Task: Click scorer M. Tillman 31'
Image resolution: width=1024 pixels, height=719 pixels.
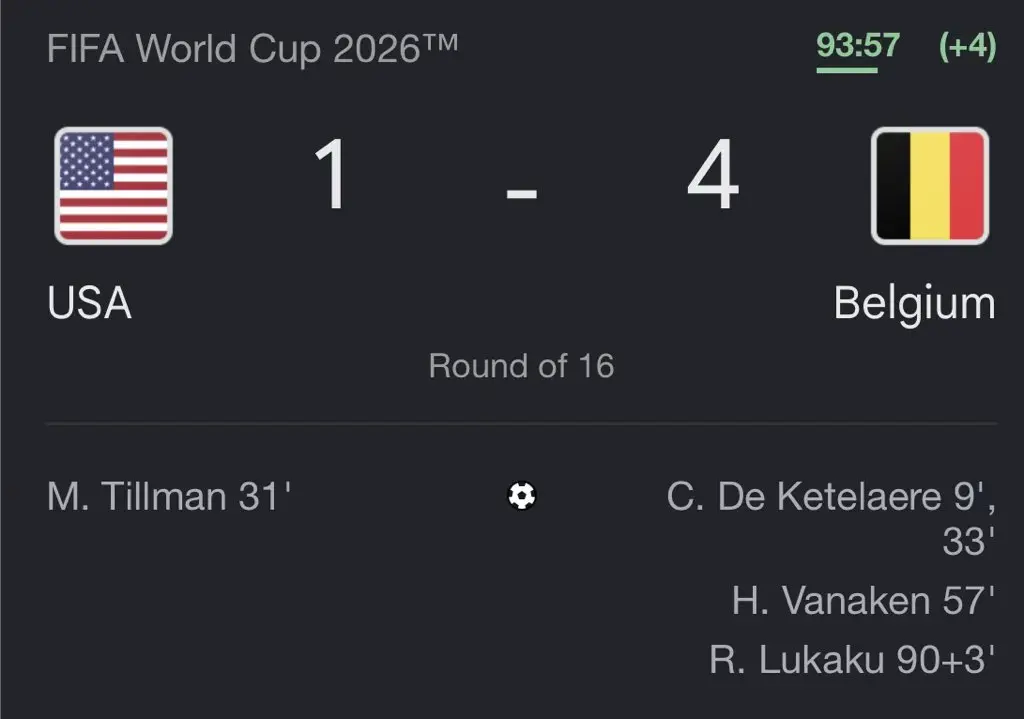Action: [169, 496]
